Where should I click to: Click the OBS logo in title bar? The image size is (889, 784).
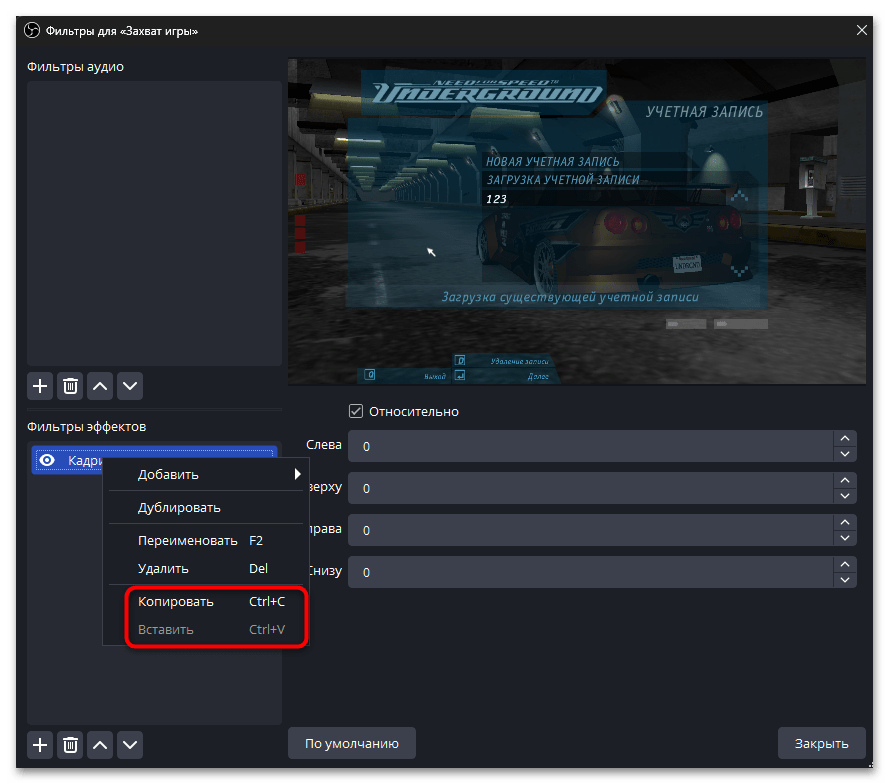point(32,31)
